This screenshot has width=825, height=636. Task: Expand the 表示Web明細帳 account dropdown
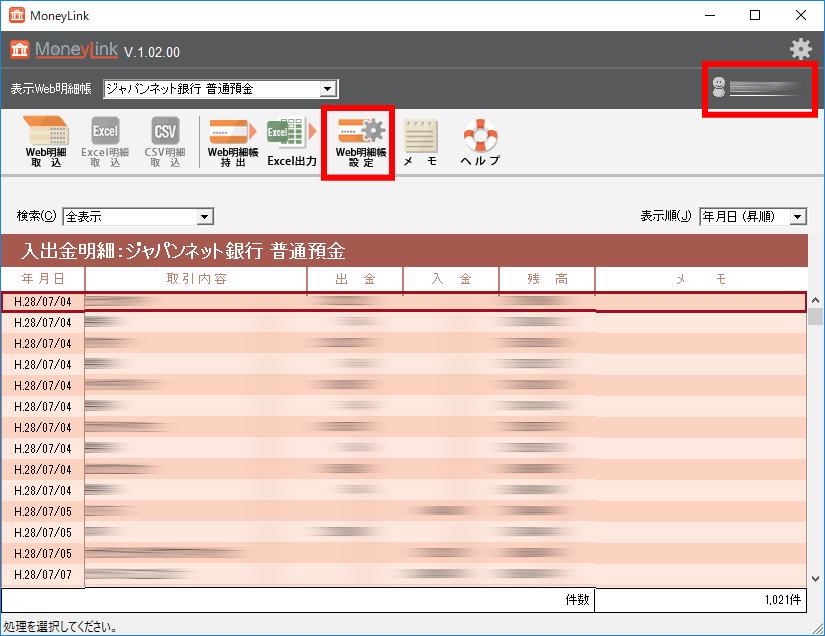pos(327,89)
